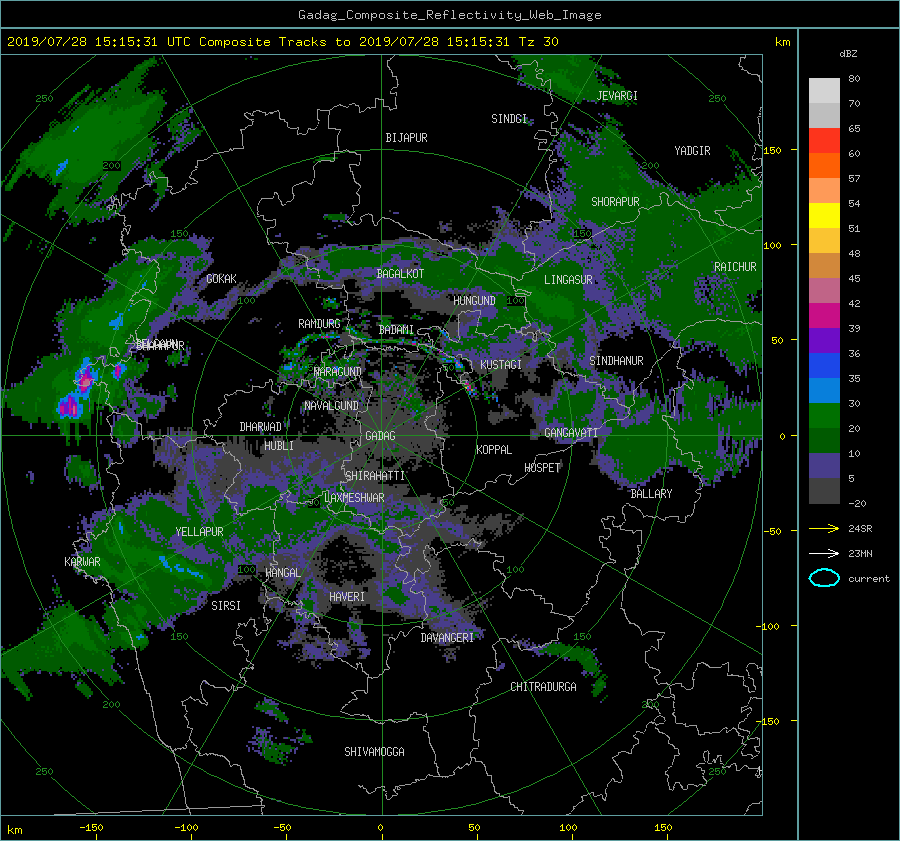
Task: Select the SIRSI label
Action: pyautogui.click(x=226, y=606)
